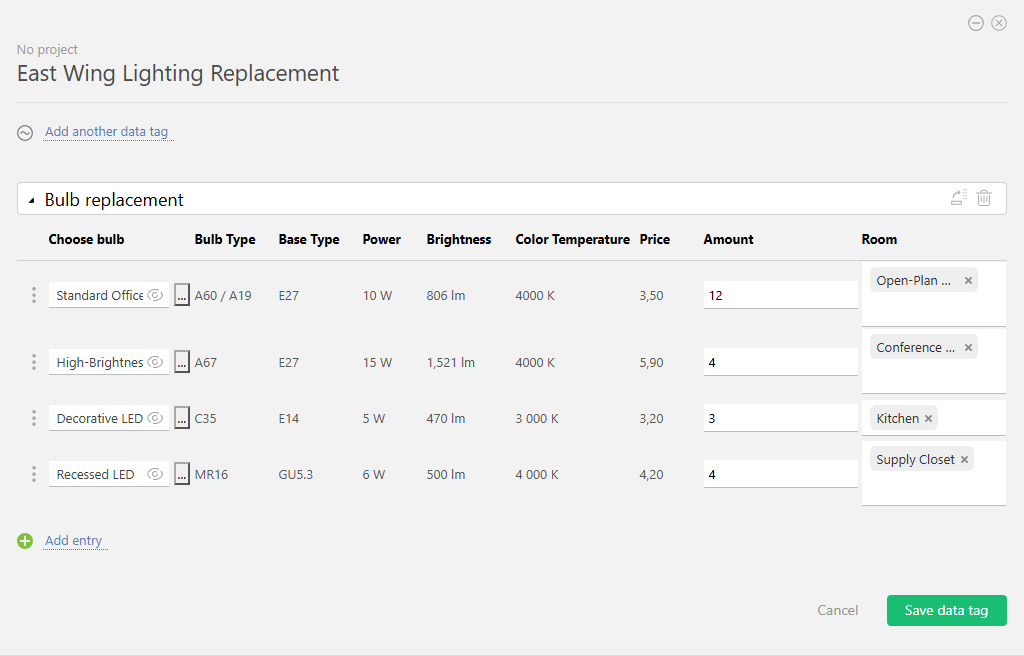Click the 15 W power cell
1024x656 pixels.
(x=377, y=362)
